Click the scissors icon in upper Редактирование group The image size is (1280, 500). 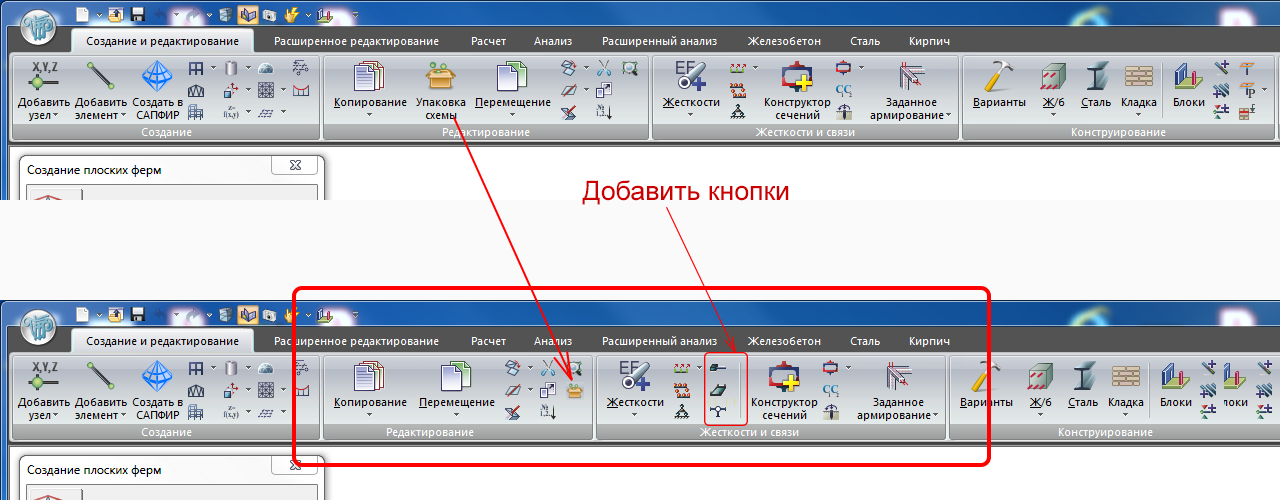tap(604, 69)
